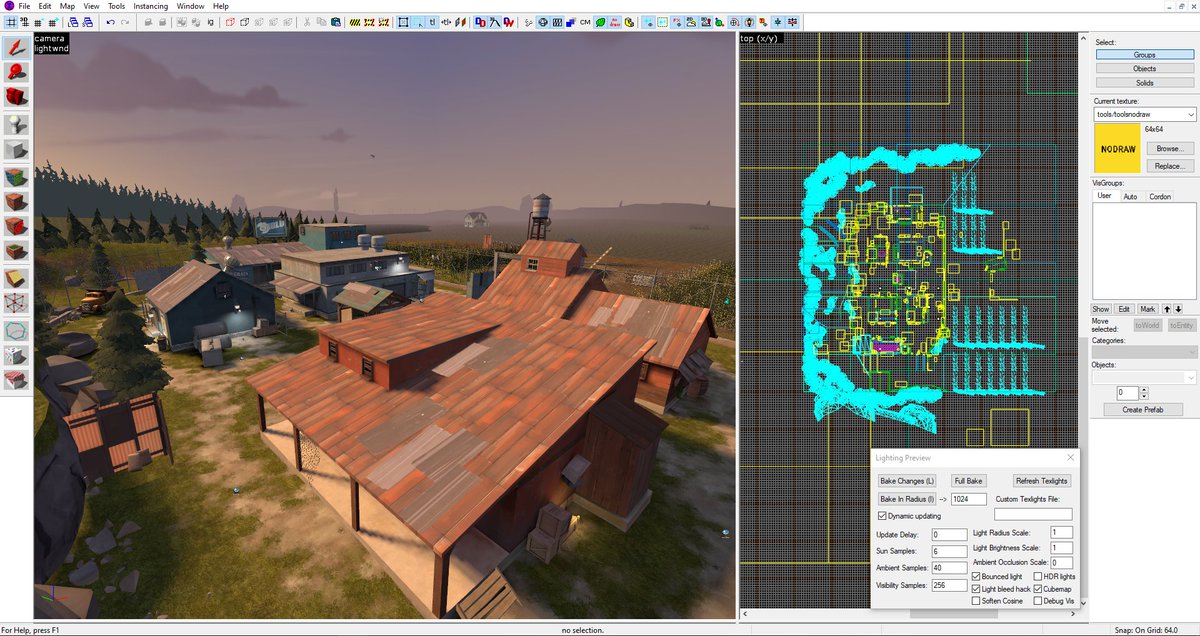Screen dimensions: 1200x636
Task: Select the Selection tool in left toolbar
Action: (x=16, y=46)
